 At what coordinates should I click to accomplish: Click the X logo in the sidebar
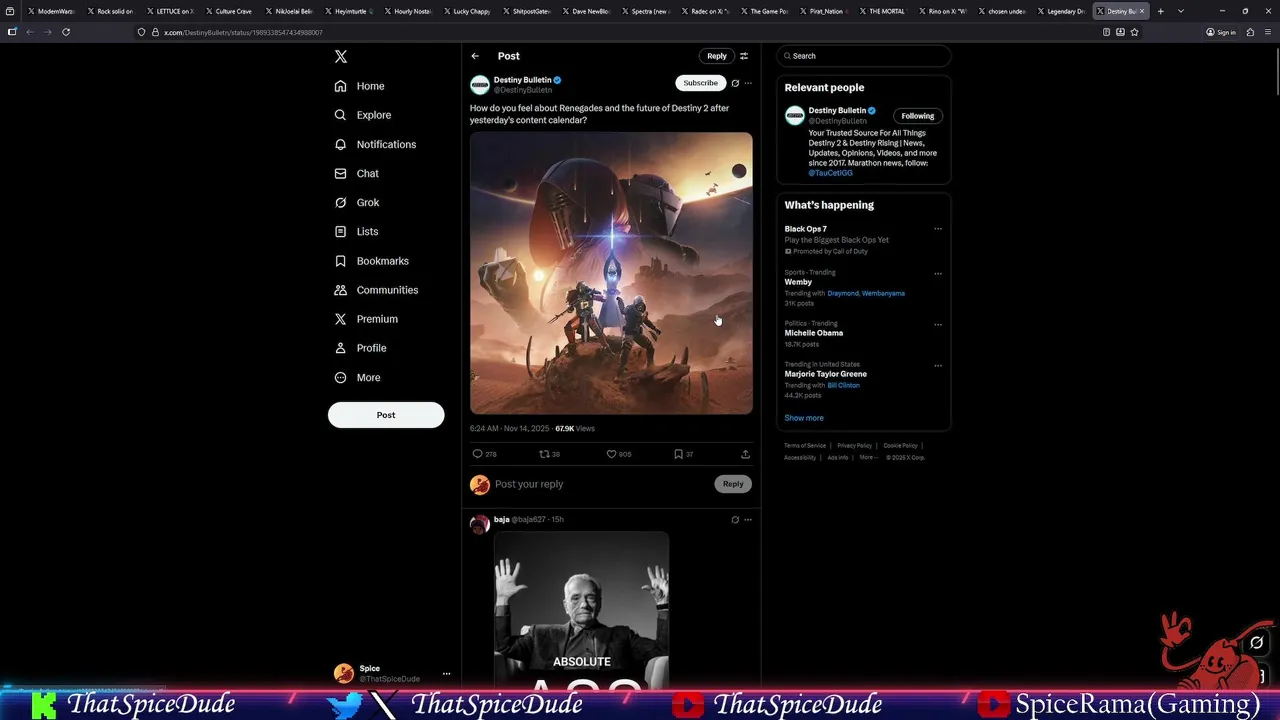pos(341,57)
